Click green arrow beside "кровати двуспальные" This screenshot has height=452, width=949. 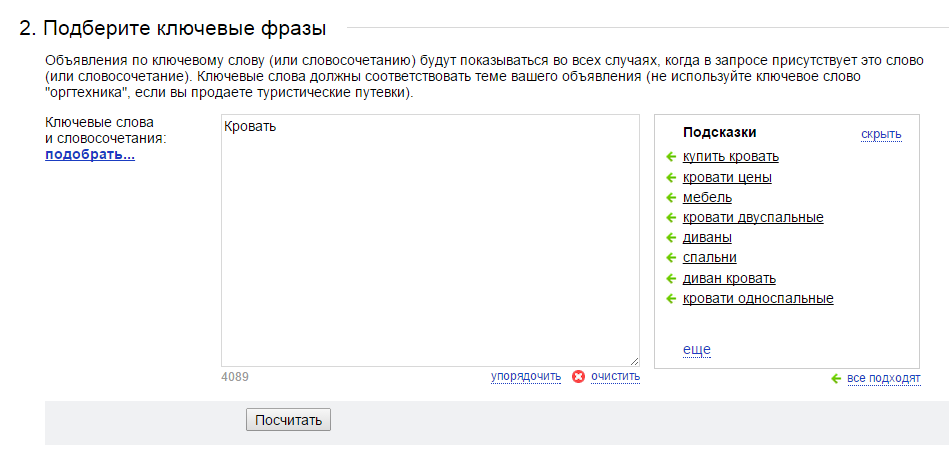click(671, 218)
